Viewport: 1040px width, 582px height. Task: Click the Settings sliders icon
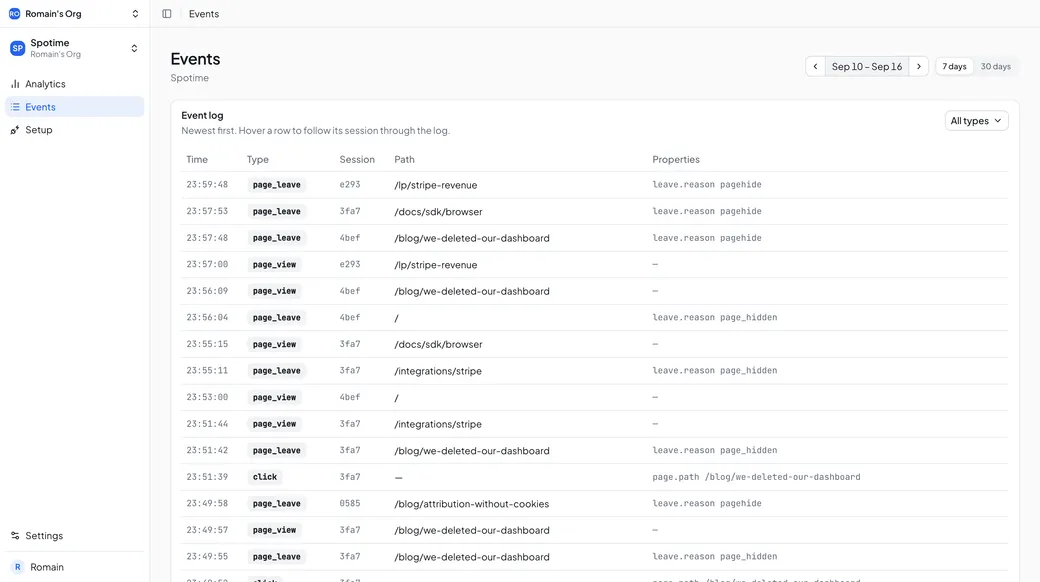[x=15, y=536]
